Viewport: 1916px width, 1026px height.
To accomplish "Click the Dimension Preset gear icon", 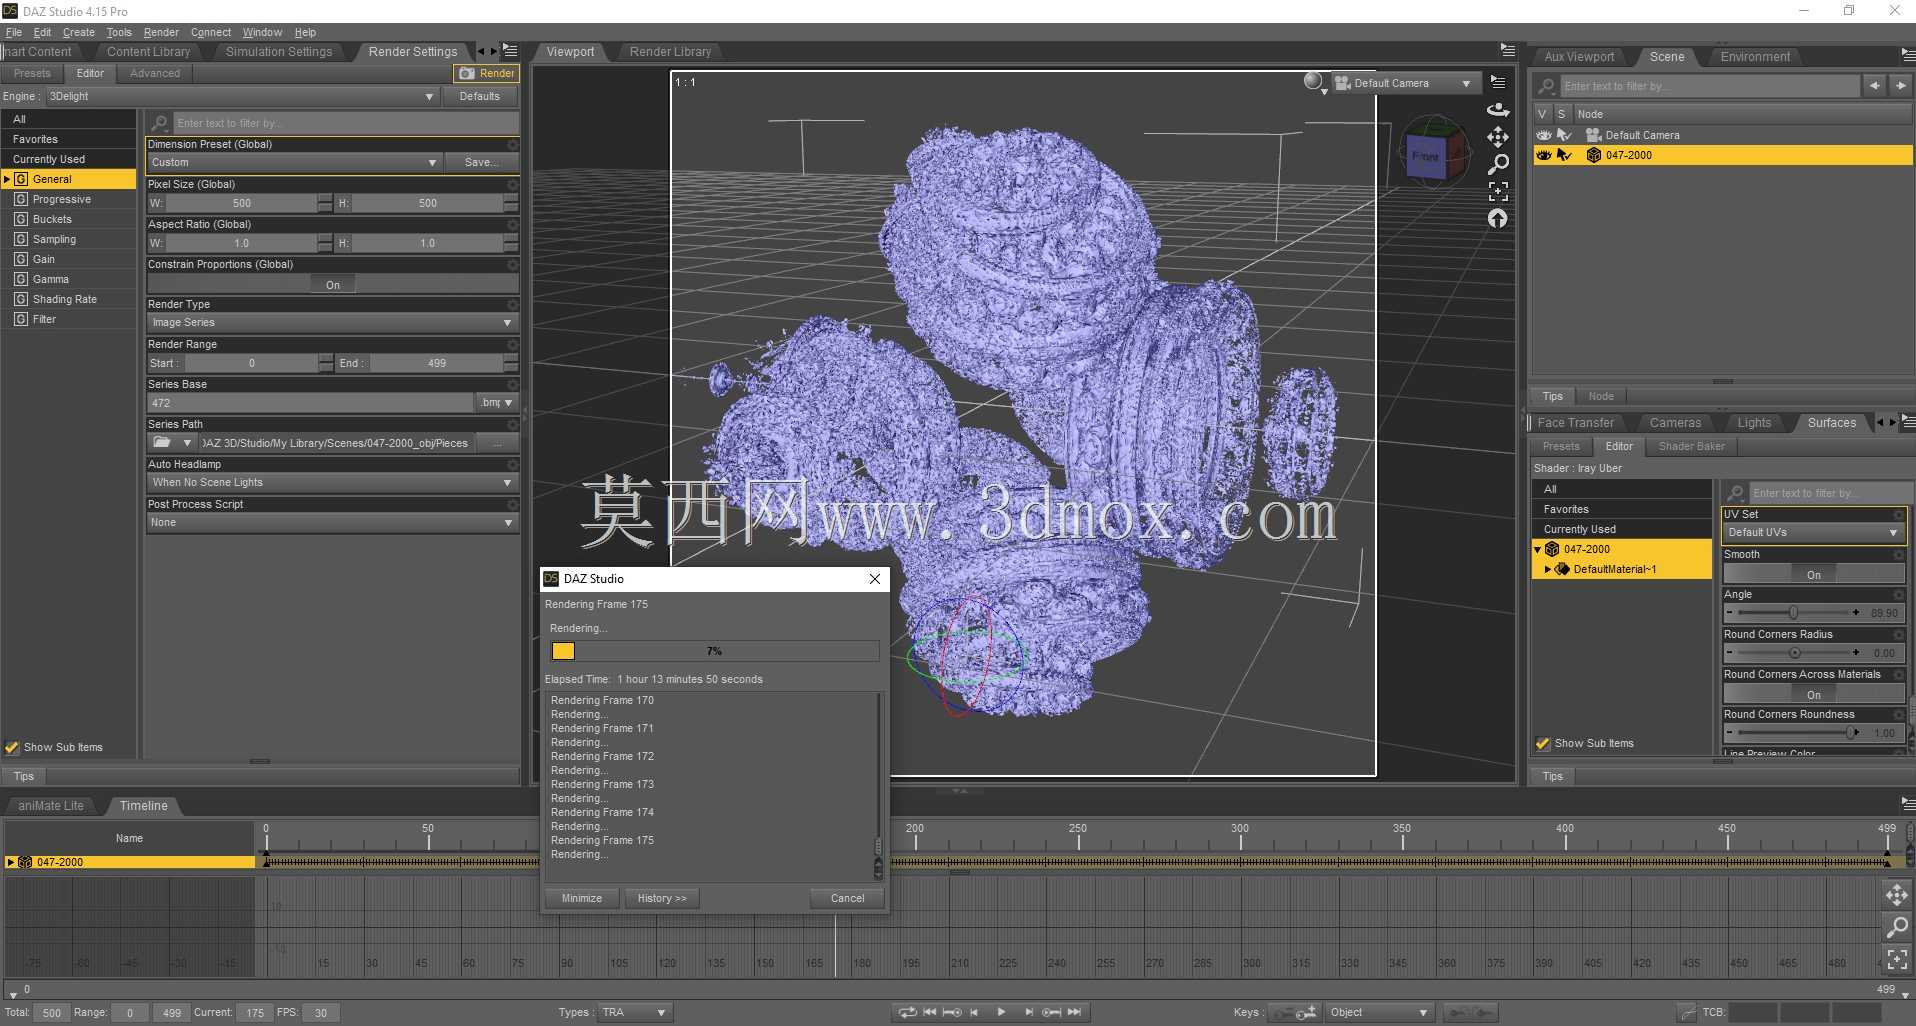I will point(513,144).
